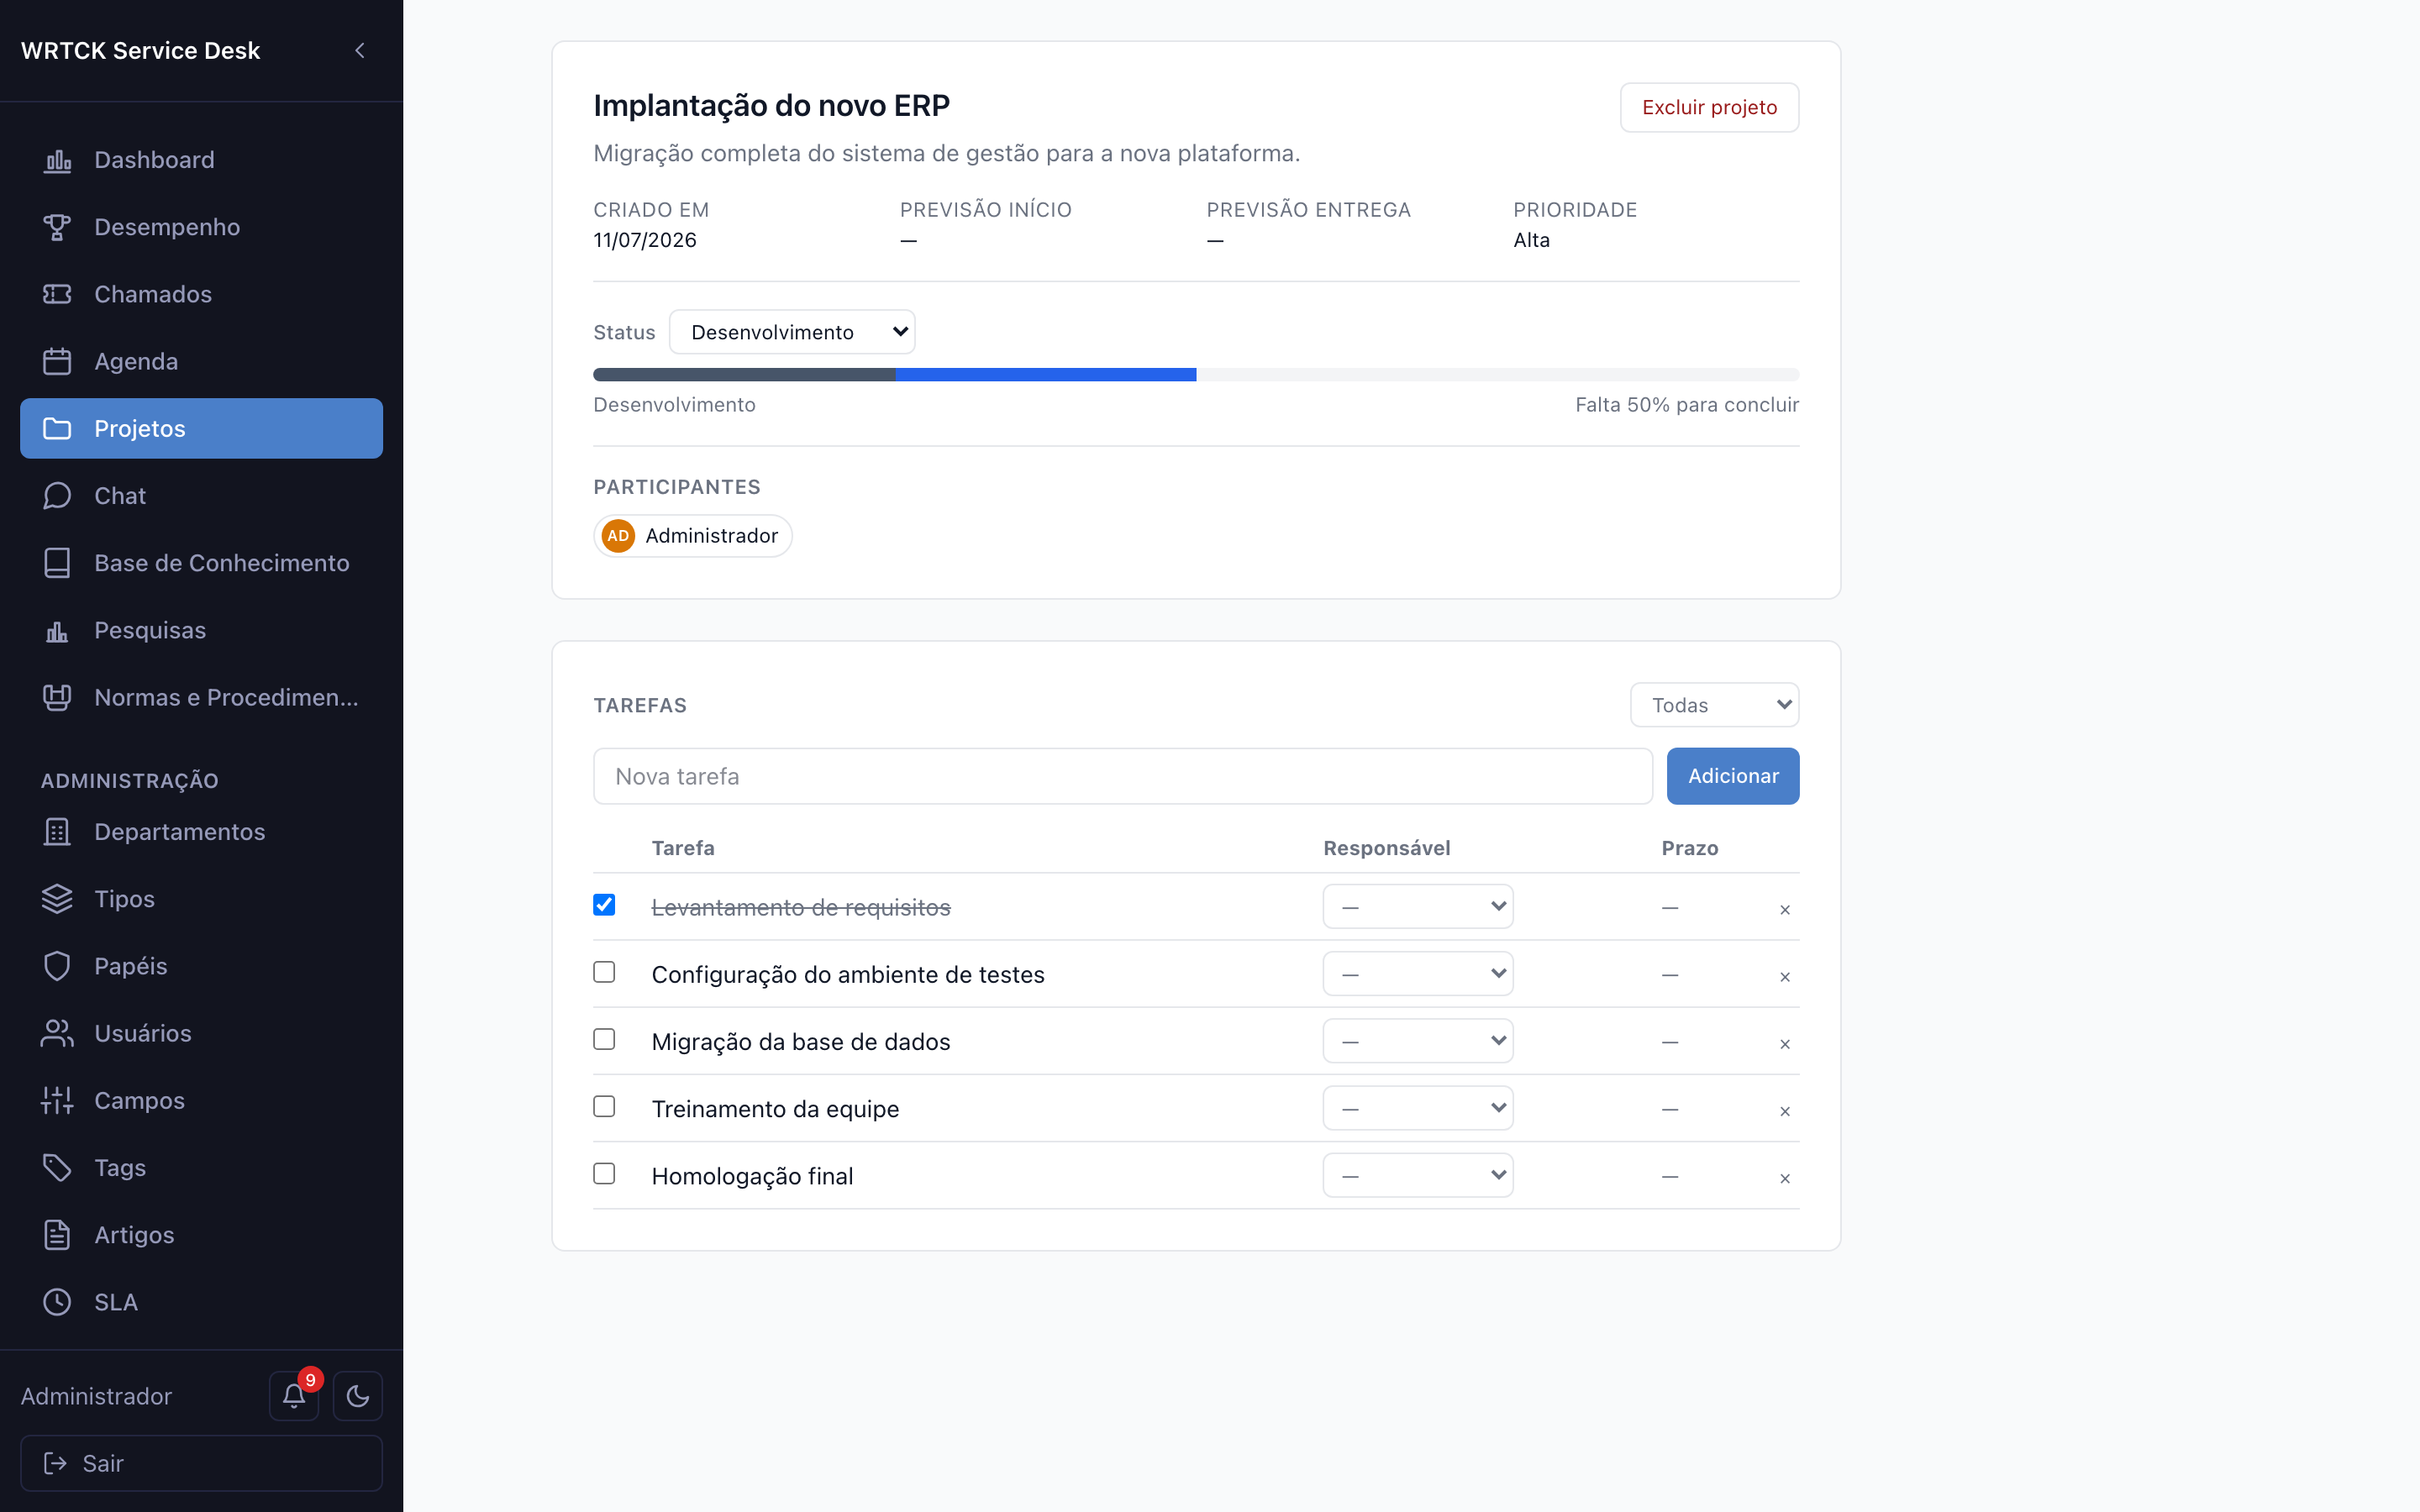Image resolution: width=2420 pixels, height=1512 pixels.
Task: Click the Tarefa column header
Action: click(x=682, y=848)
